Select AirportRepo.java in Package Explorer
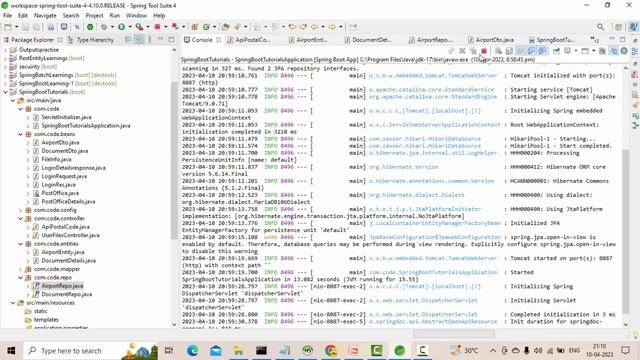This screenshot has width=640, height=360. 62,286
